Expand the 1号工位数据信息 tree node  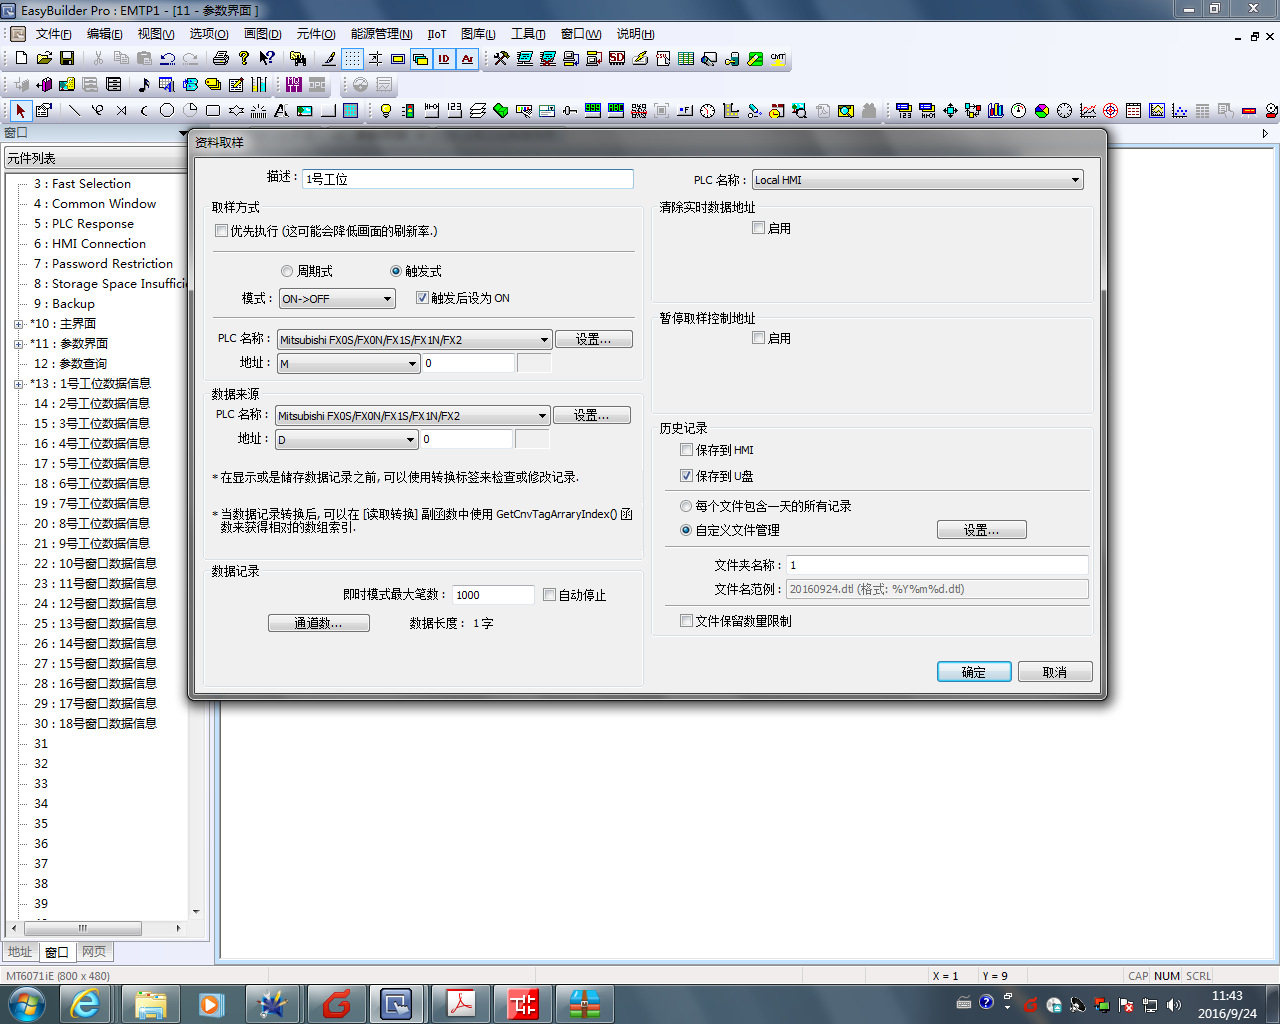coord(18,384)
